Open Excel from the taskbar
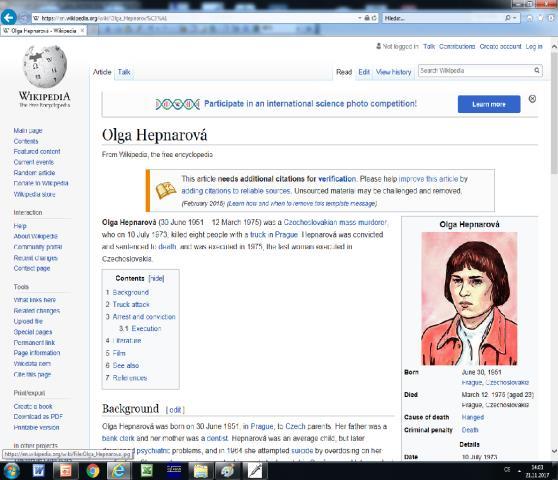Screen dimensions: 558x480 pyautogui.click(x=146, y=471)
